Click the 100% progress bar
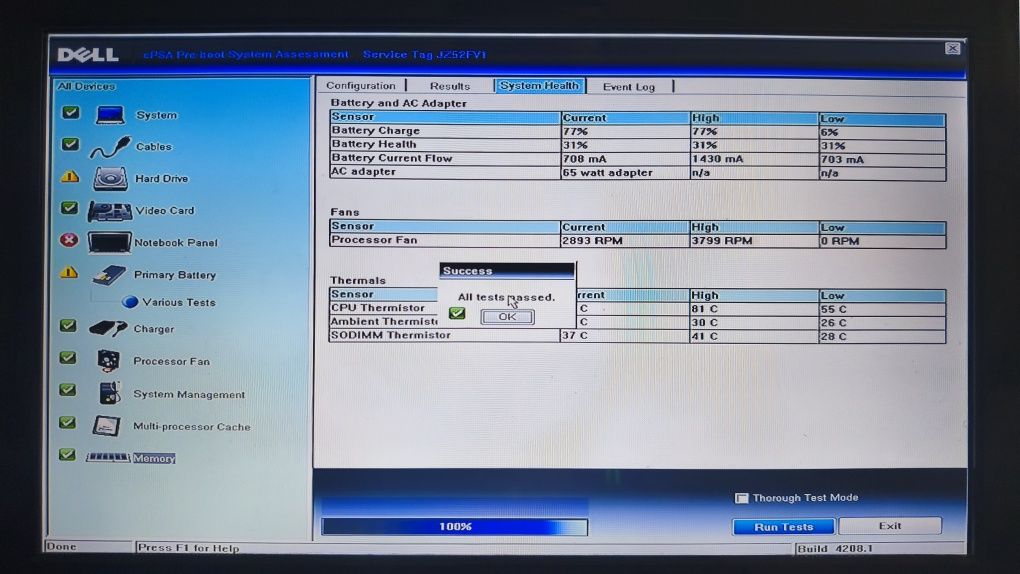Image resolution: width=1020 pixels, height=574 pixels. coord(455,526)
